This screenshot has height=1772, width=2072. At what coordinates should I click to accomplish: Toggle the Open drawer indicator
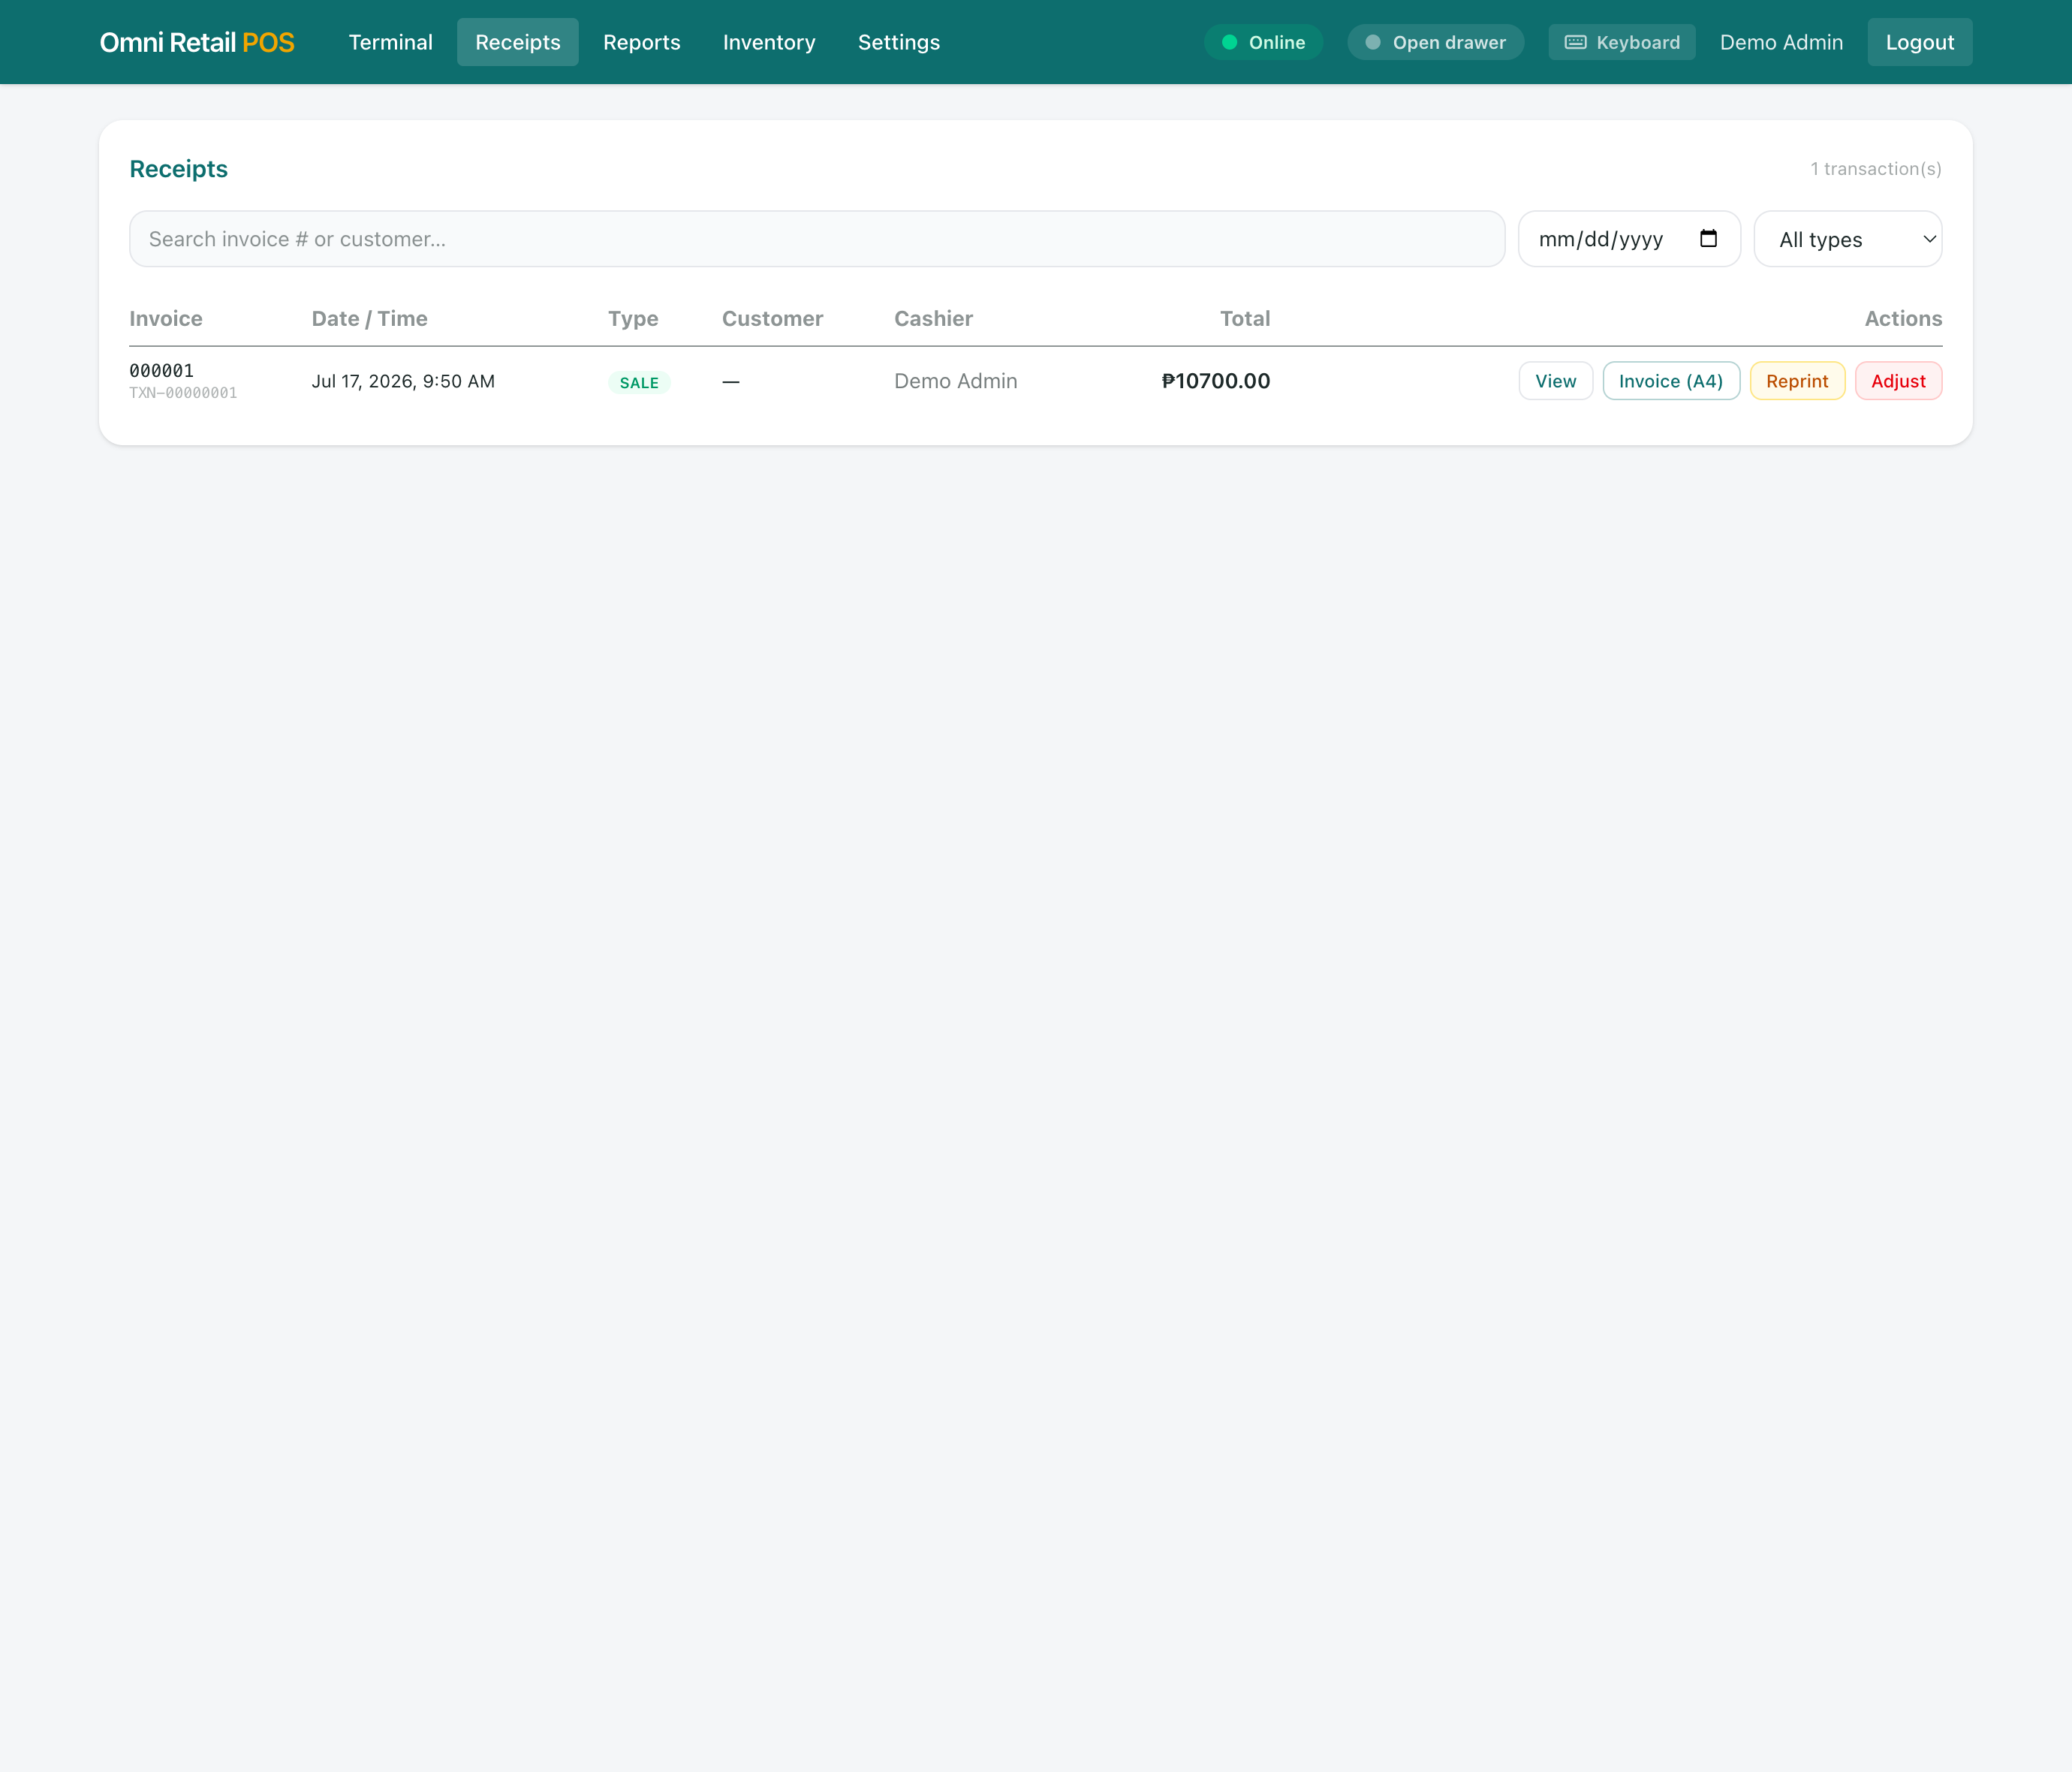click(x=1435, y=42)
